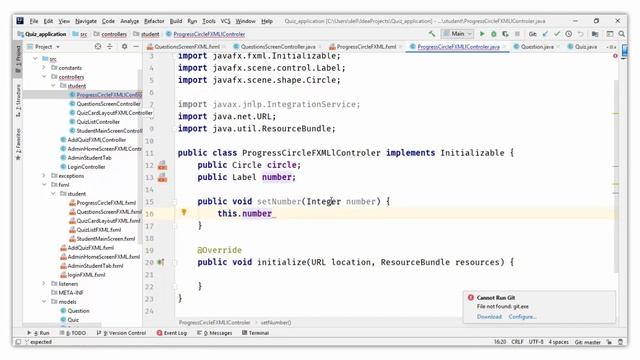Click the Download link in Git notification
Viewport: 640px width, 360px height.
tap(489, 317)
